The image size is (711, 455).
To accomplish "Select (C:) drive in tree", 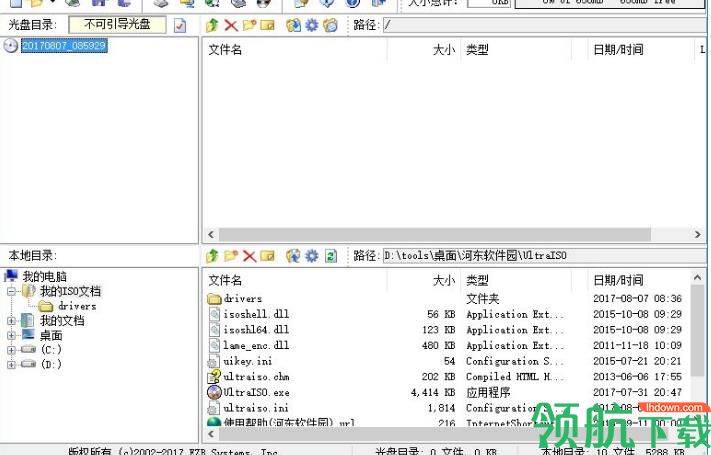I will pos(51,350).
